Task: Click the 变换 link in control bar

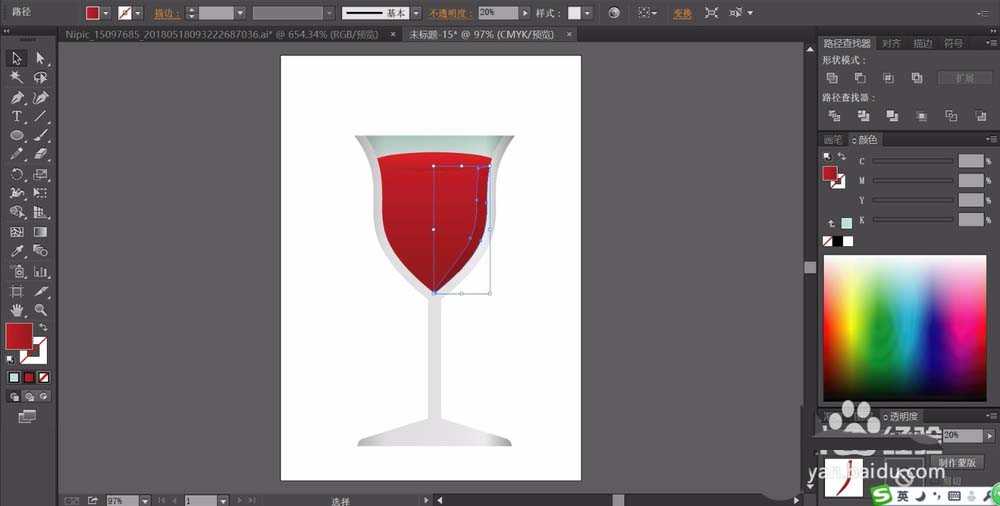Action: tap(682, 13)
